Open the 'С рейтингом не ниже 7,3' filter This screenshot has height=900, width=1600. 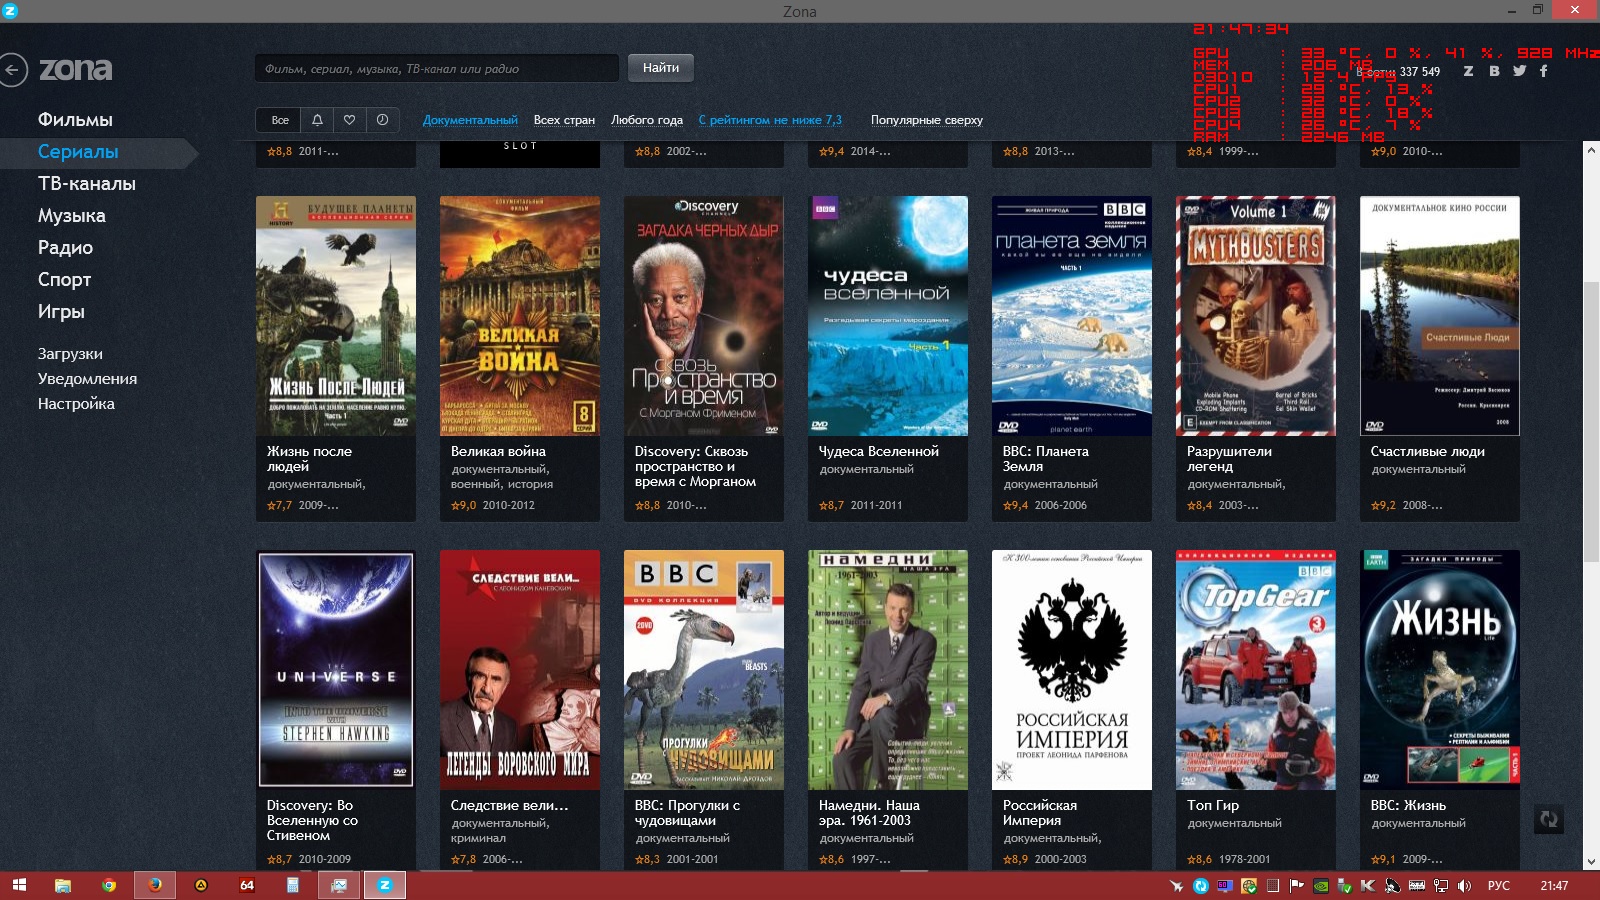coord(770,120)
